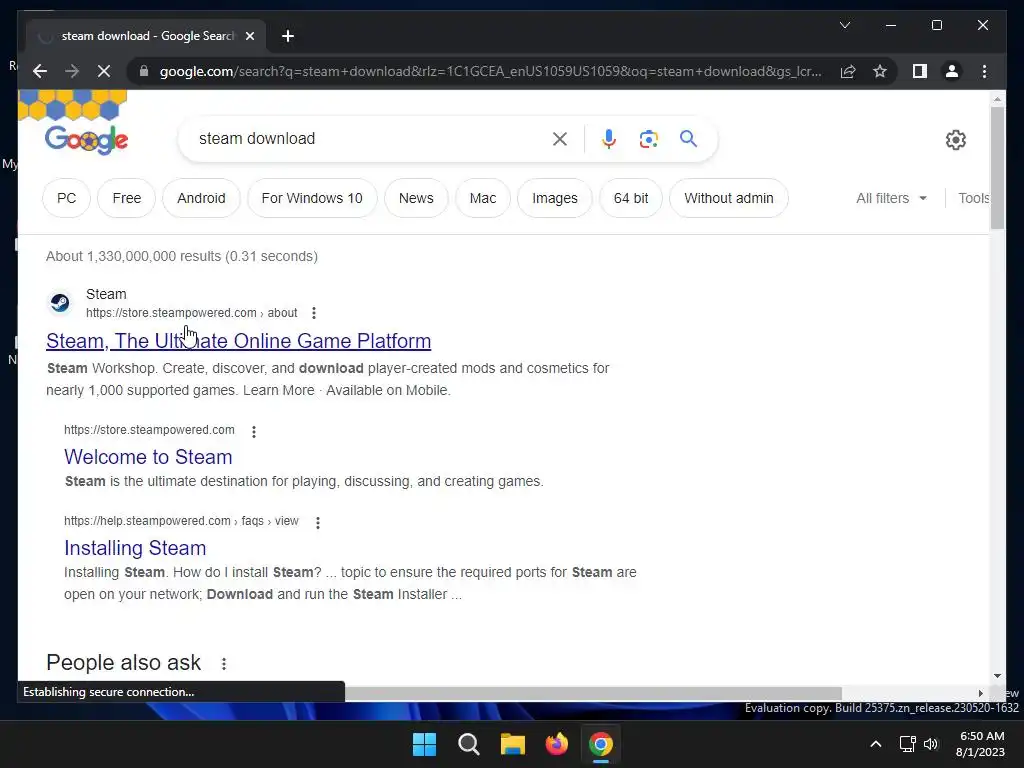Viewport: 1024px width, 768px height.
Task: Open Steam, The Ultimate Online Game Platform link
Action: tap(238, 341)
